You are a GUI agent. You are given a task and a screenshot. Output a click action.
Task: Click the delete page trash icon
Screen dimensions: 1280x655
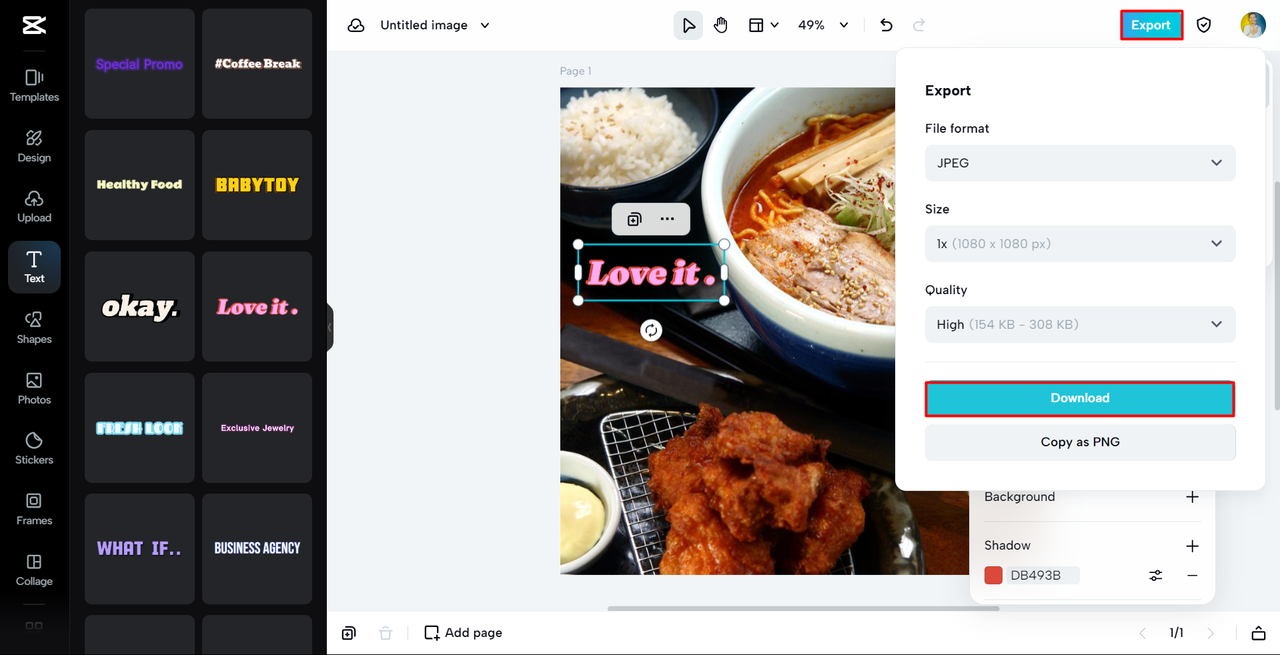pyautogui.click(x=385, y=633)
